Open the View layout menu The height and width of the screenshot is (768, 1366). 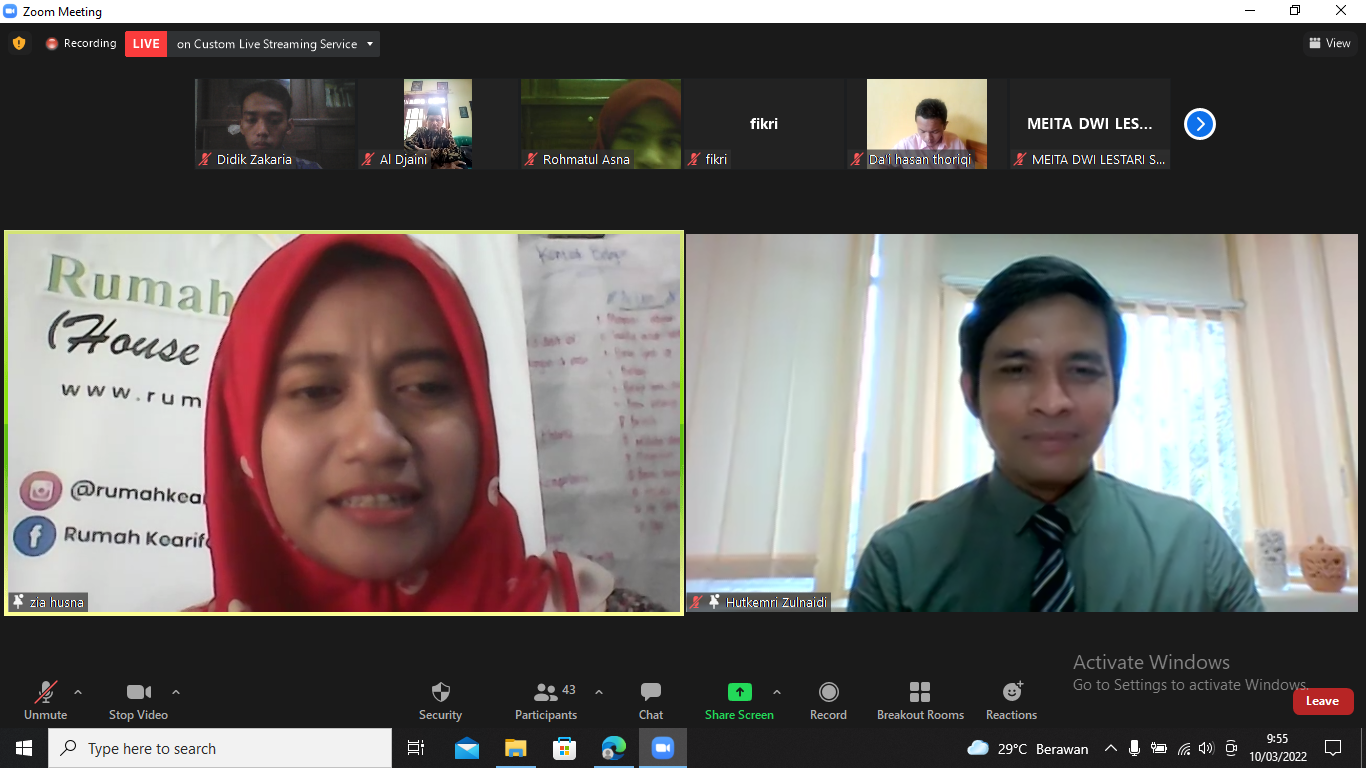(1330, 43)
